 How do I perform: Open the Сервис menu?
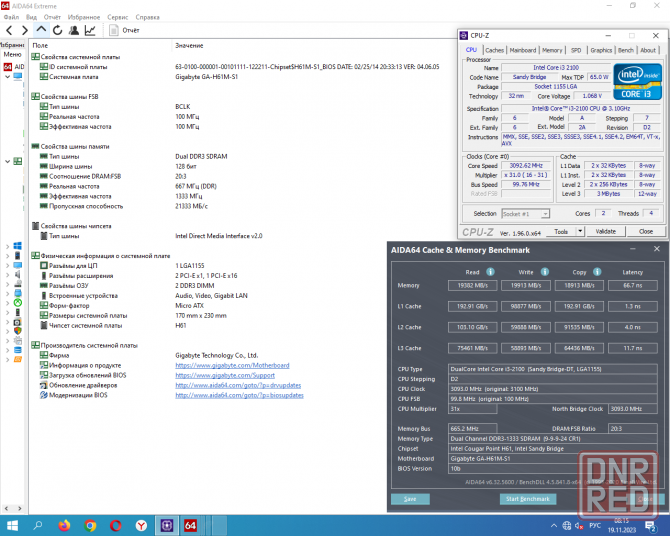pos(118,17)
